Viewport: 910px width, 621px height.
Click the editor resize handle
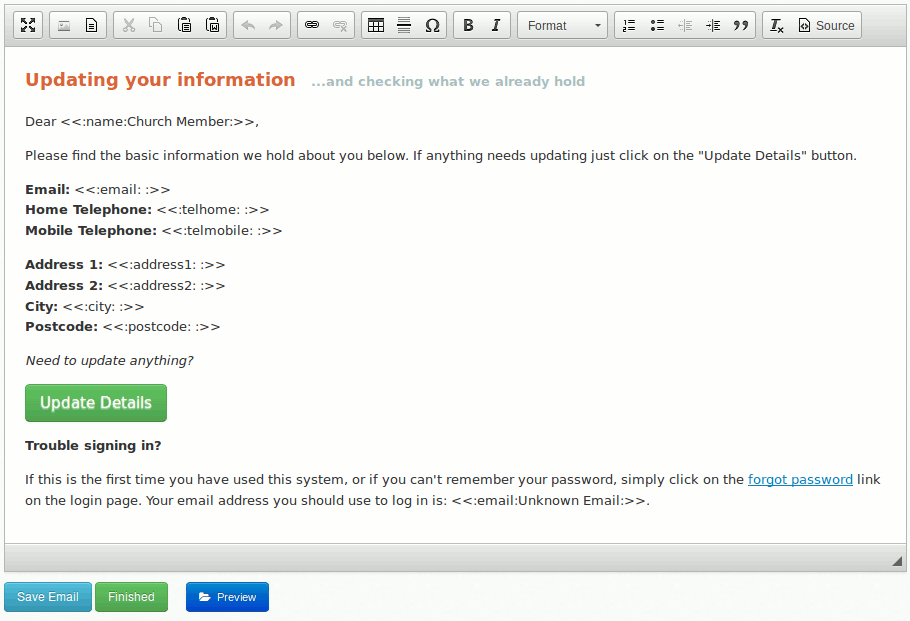[x=896, y=561]
